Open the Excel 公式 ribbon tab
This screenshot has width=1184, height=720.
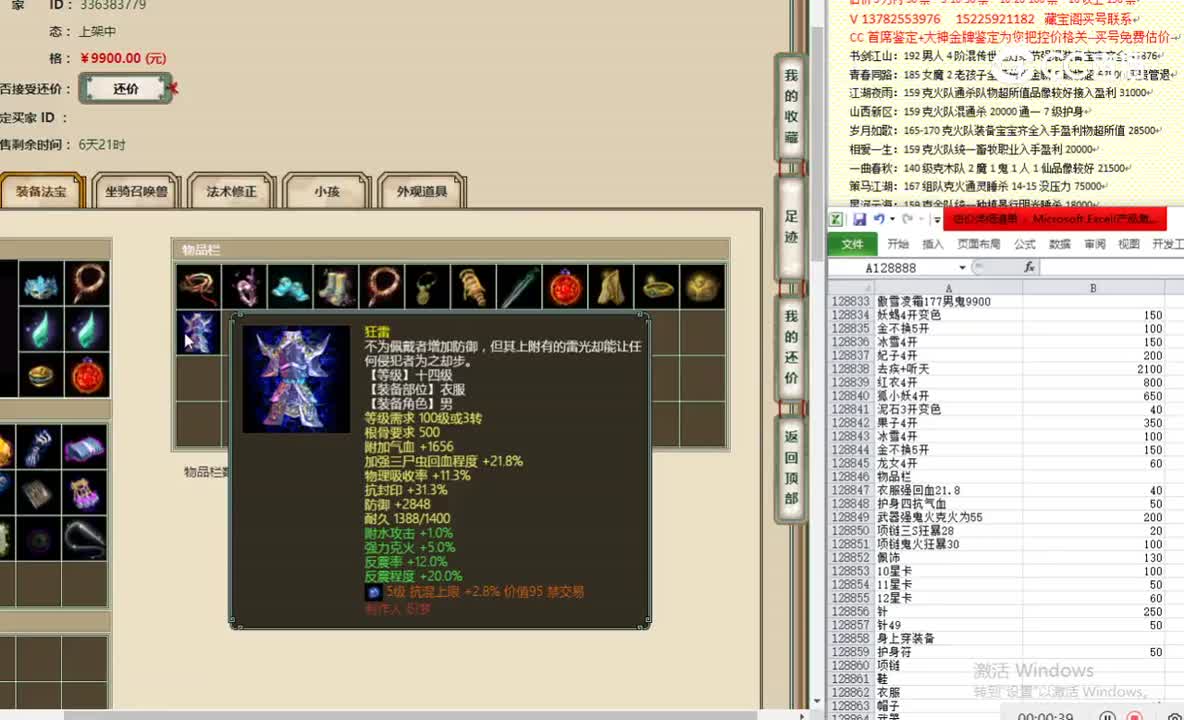(1025, 245)
